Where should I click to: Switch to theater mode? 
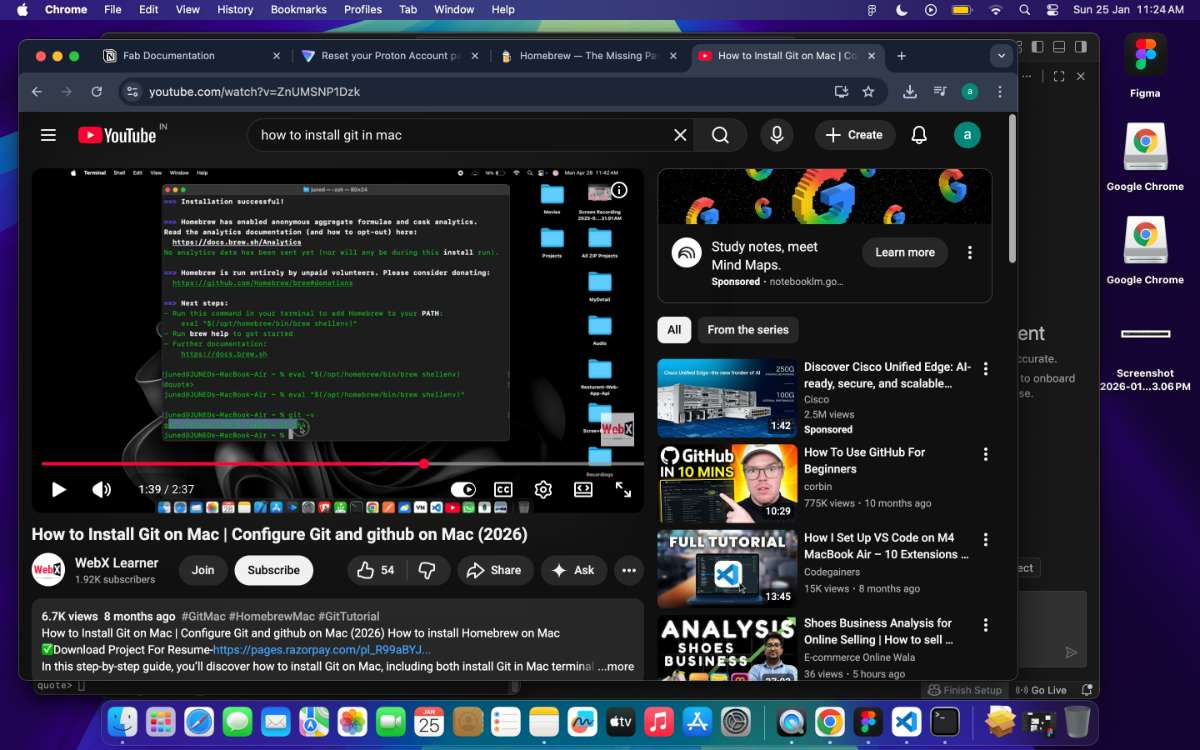[x=583, y=490]
